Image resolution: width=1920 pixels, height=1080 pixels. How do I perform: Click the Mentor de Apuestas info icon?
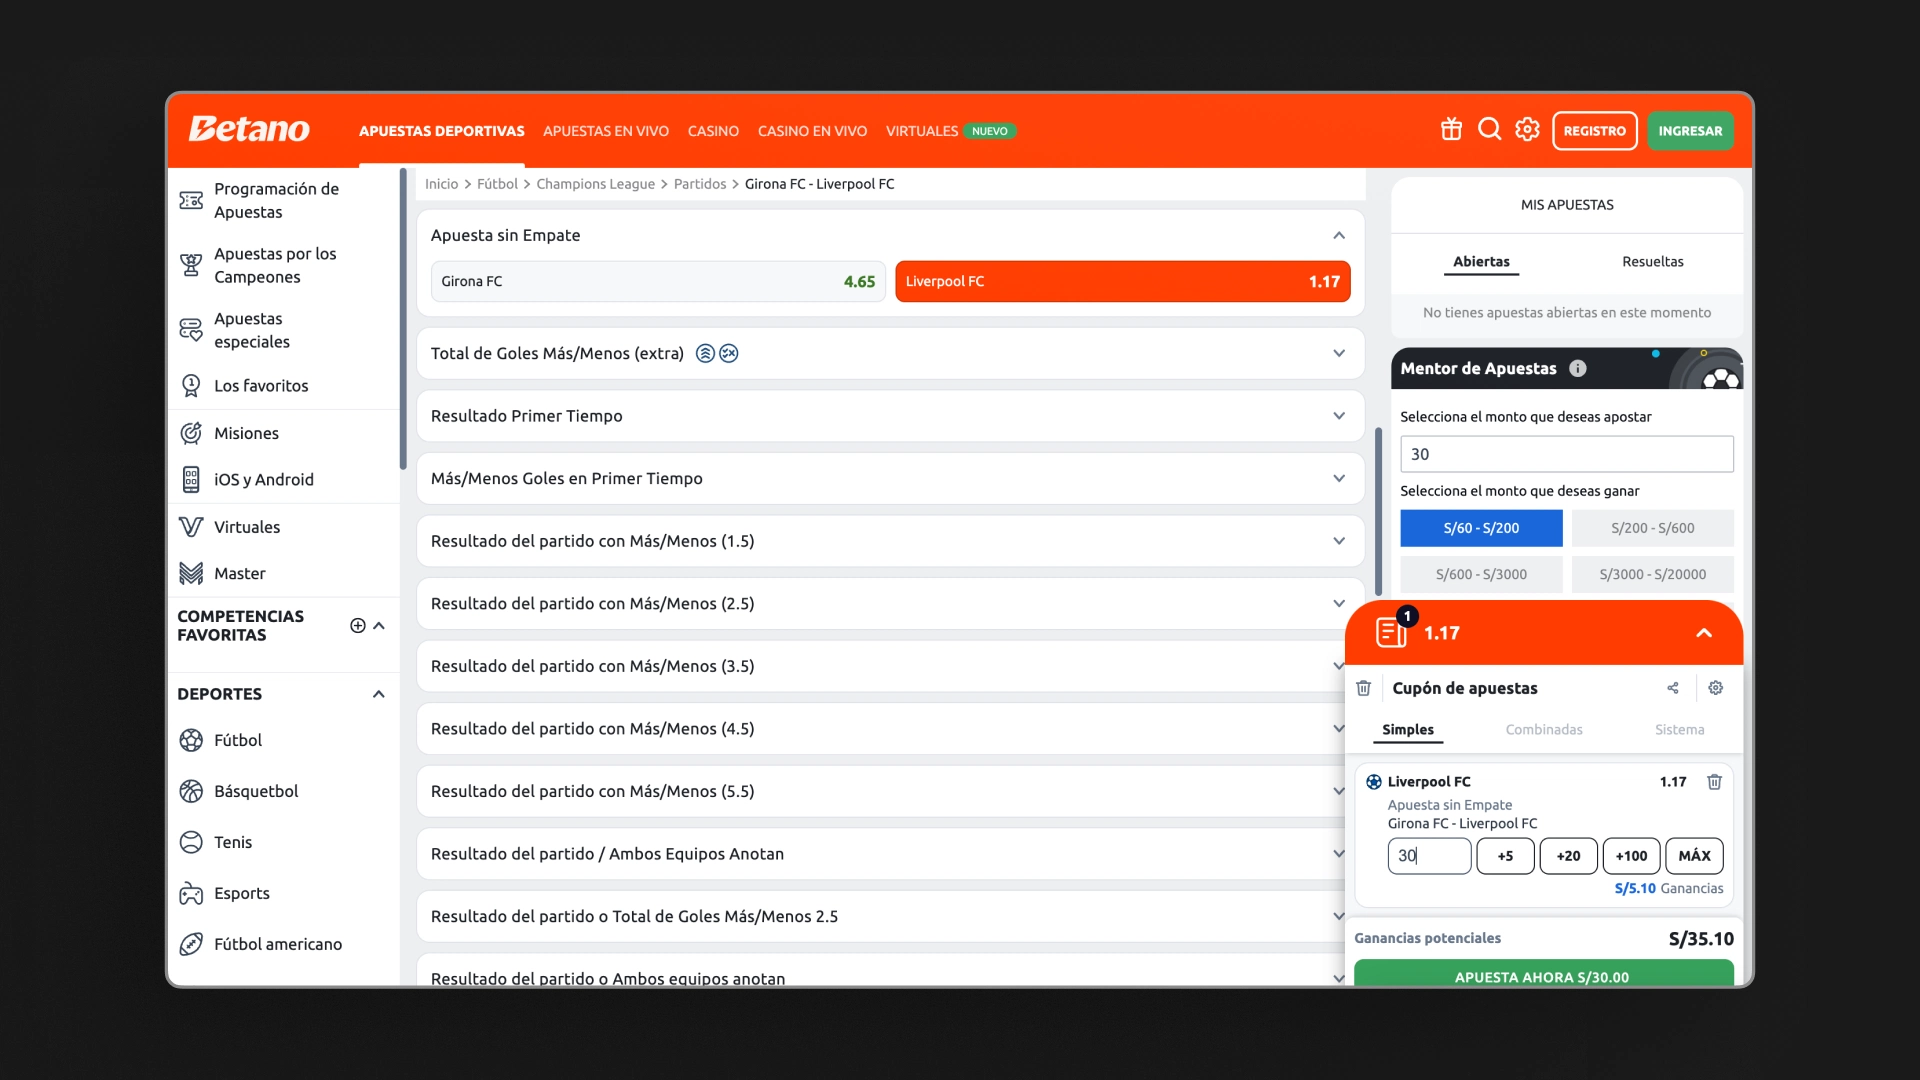tap(1578, 368)
